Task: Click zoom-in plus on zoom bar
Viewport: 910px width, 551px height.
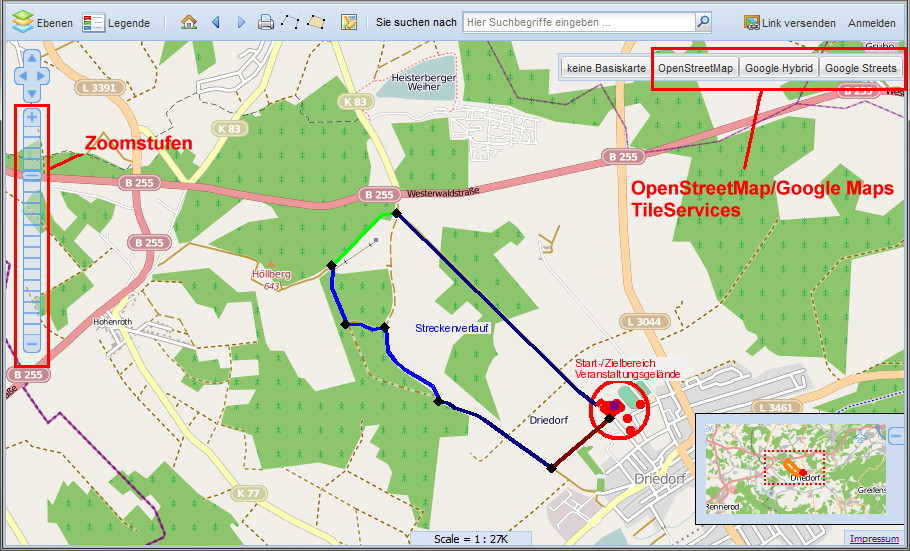Action: 32,117
